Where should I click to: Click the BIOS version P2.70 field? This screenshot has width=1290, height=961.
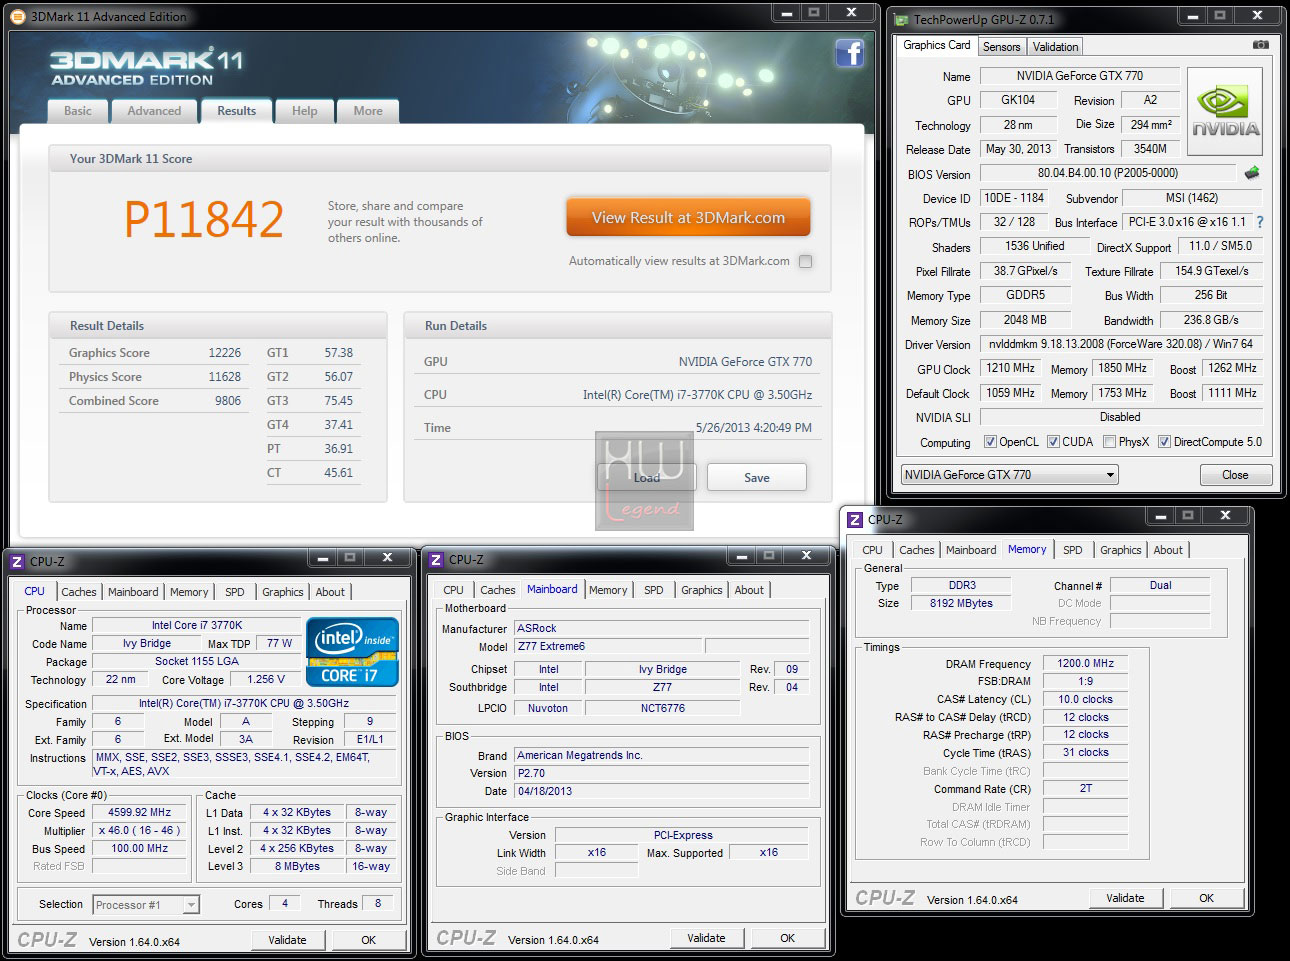[661, 773]
